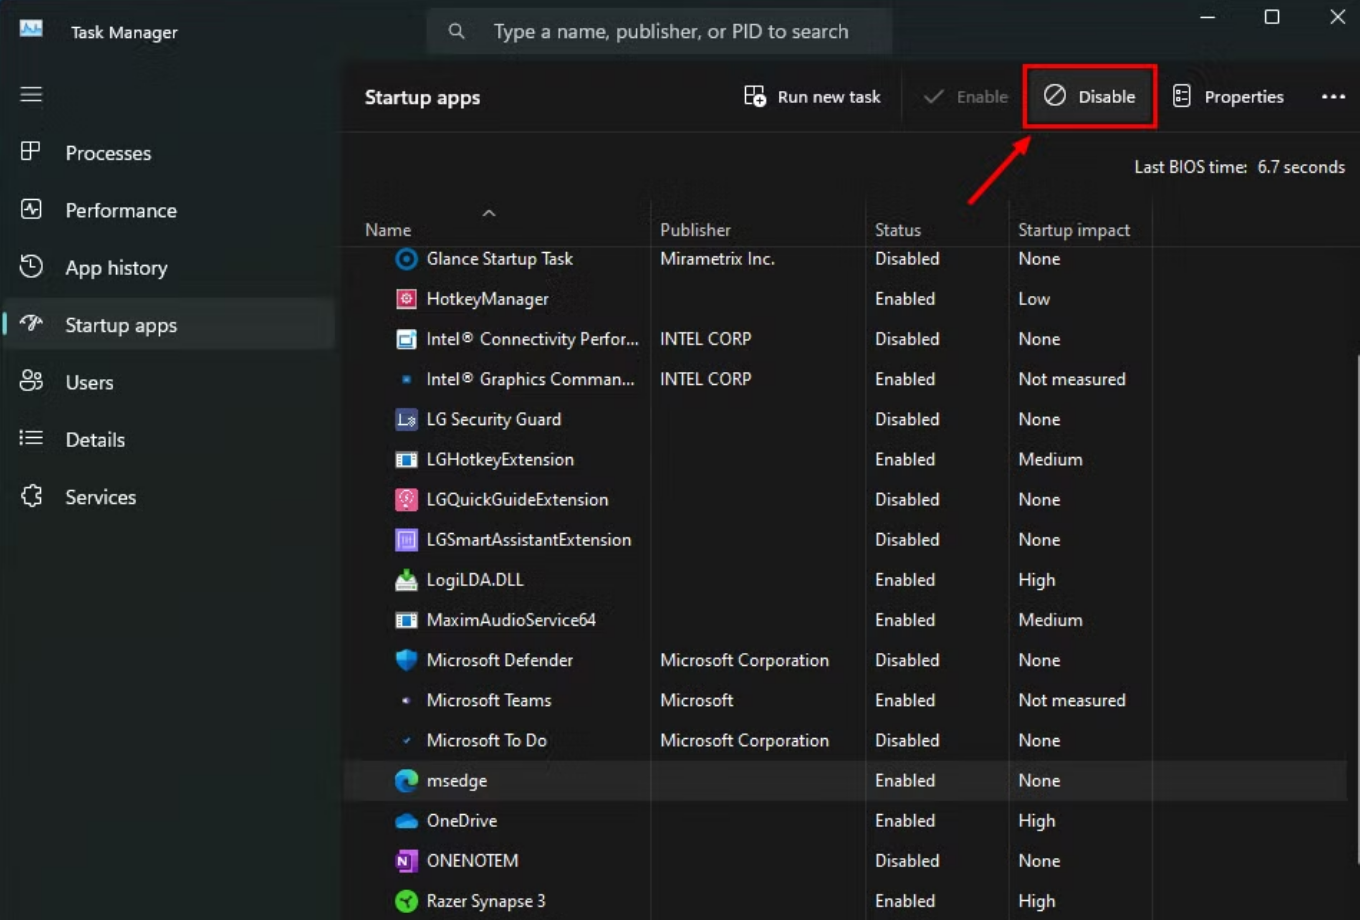Click the Task Manager app icon
Screen dimensions: 1360x920
click(x=31, y=30)
